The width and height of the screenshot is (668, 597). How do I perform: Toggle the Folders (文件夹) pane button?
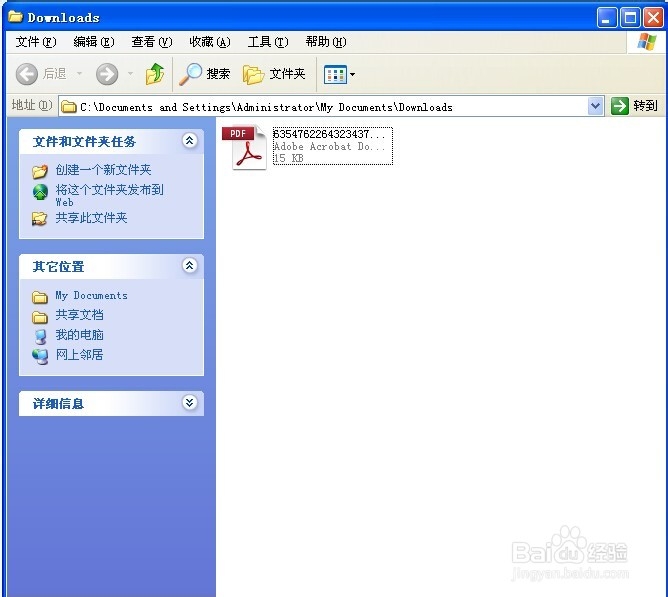click(274, 74)
